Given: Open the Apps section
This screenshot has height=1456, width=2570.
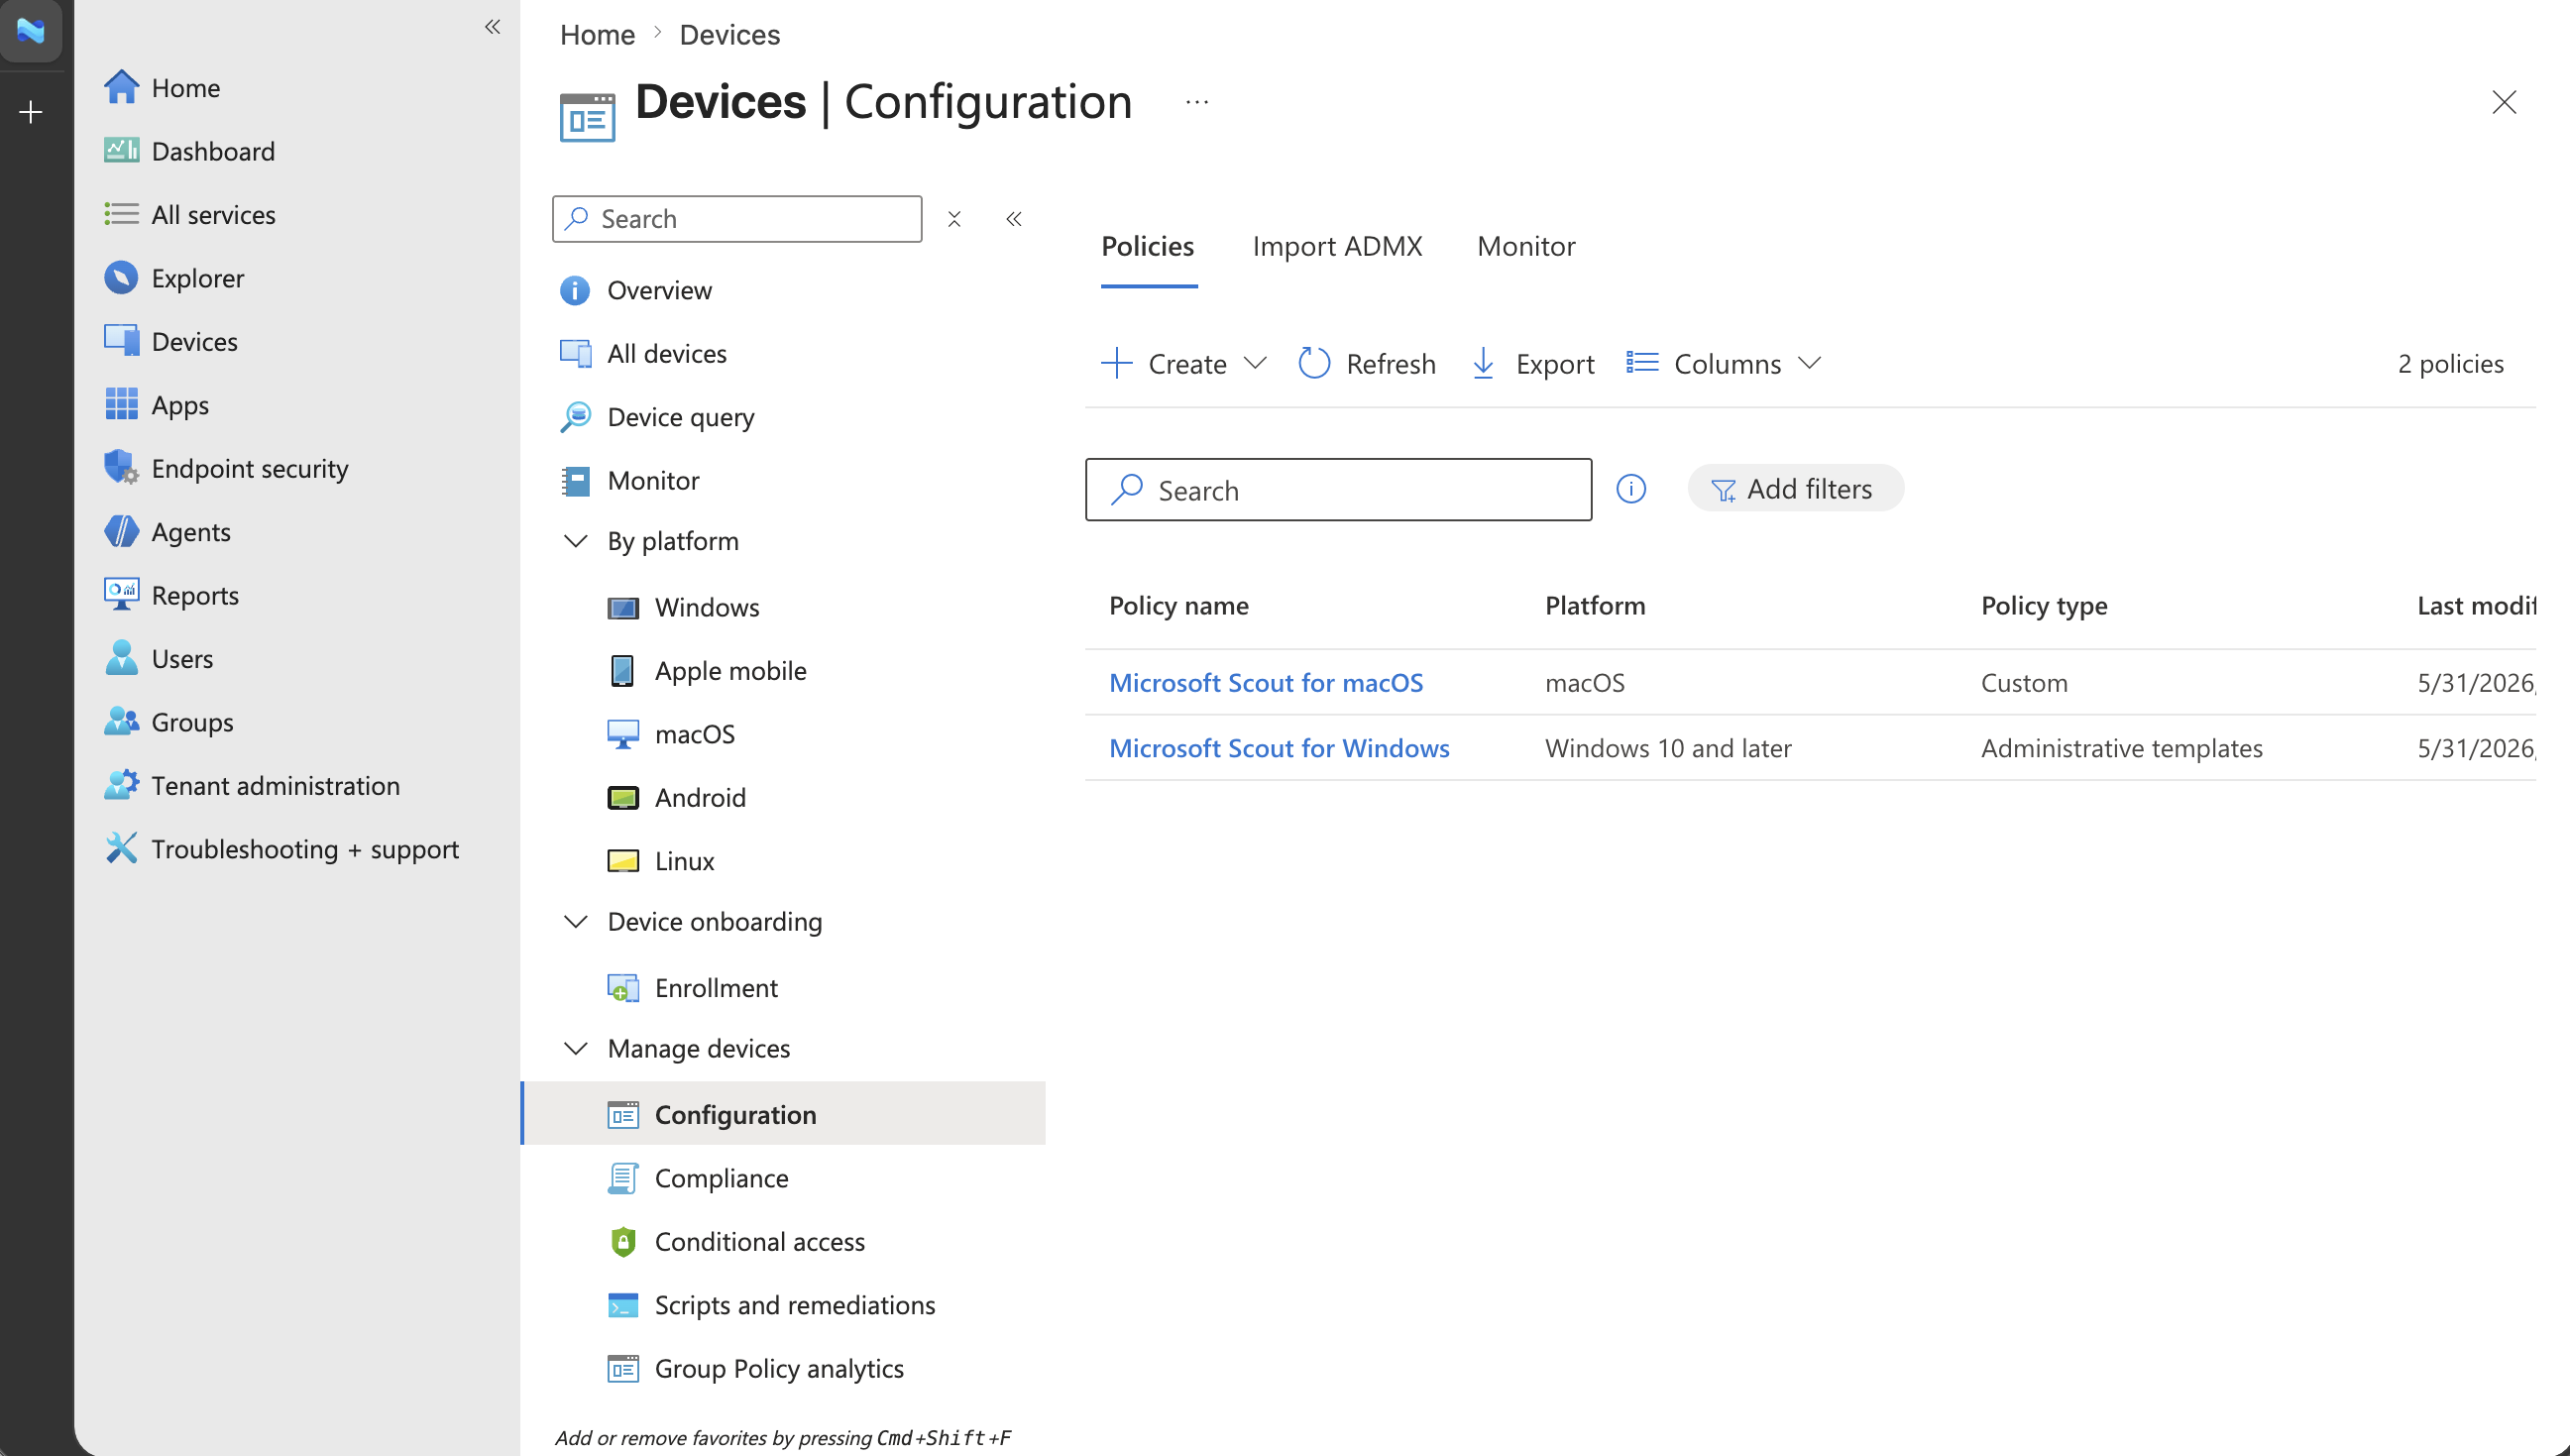Looking at the screenshot, I should 157,405.
